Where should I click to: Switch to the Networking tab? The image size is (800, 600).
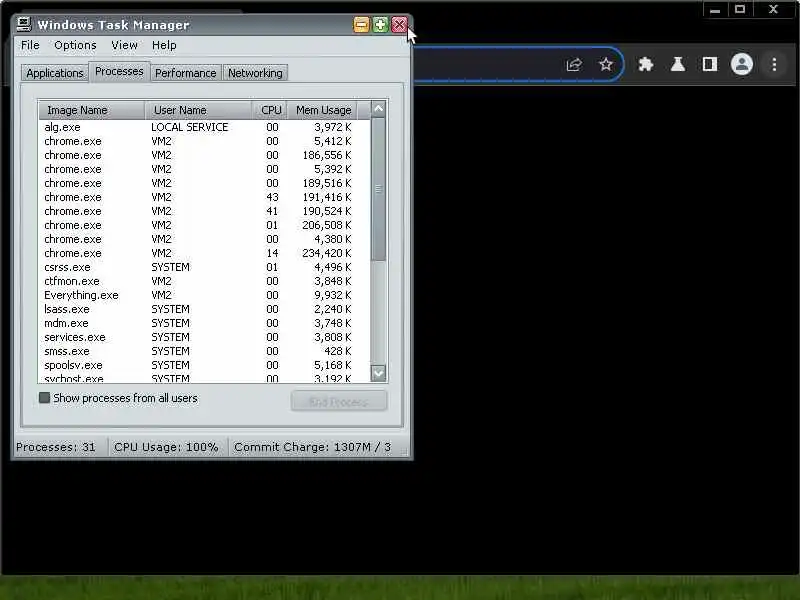point(255,73)
